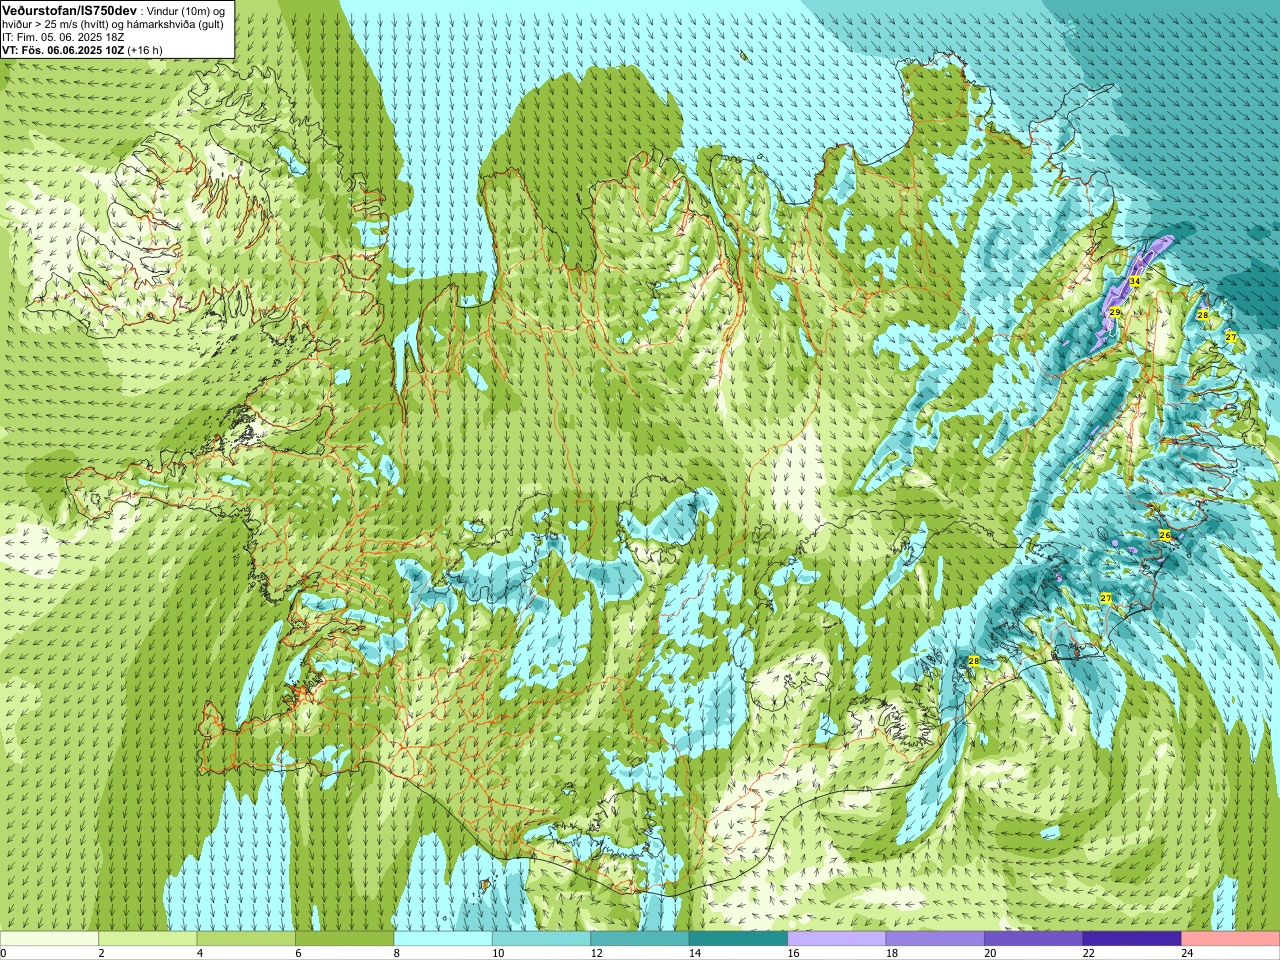
Task: Choose the 14–16 m/s dark teal legend swatch
Action: pos(738,939)
